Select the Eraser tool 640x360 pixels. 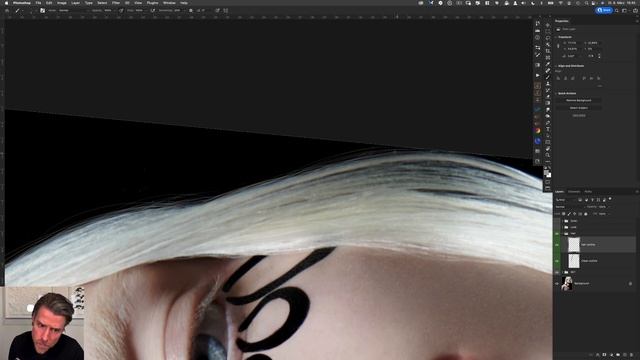tap(548, 96)
